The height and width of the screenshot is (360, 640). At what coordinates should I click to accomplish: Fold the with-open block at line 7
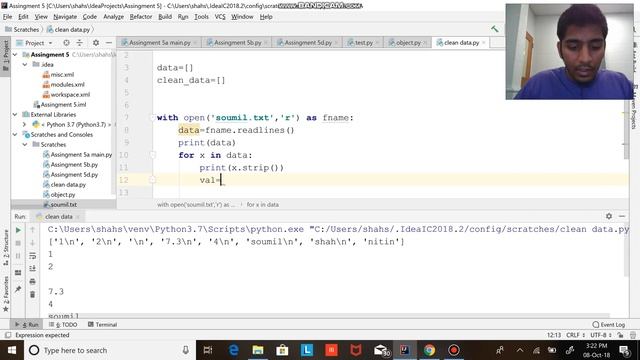click(152, 118)
